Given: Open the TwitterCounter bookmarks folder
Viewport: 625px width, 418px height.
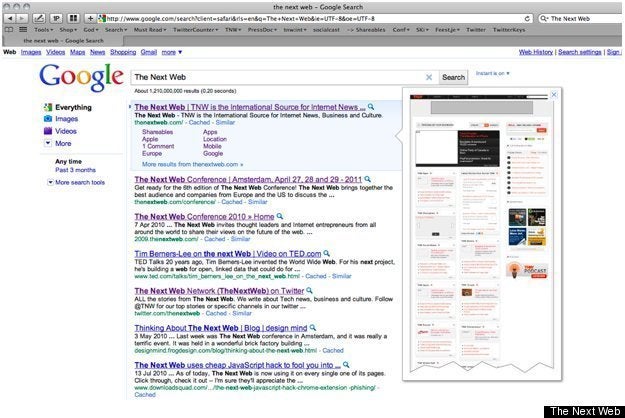Looking at the screenshot, I should coord(196,30).
